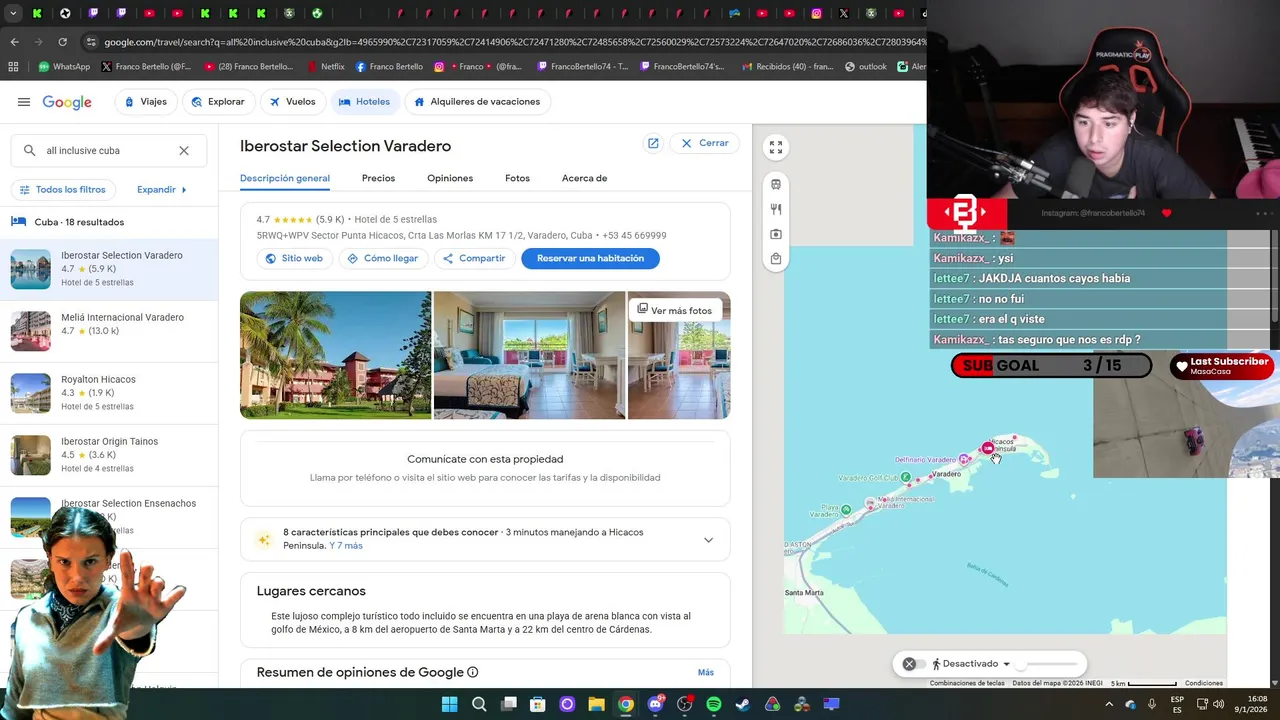Open Microsoft Store from the taskbar
Screen dimensions: 1280x720
537,704
